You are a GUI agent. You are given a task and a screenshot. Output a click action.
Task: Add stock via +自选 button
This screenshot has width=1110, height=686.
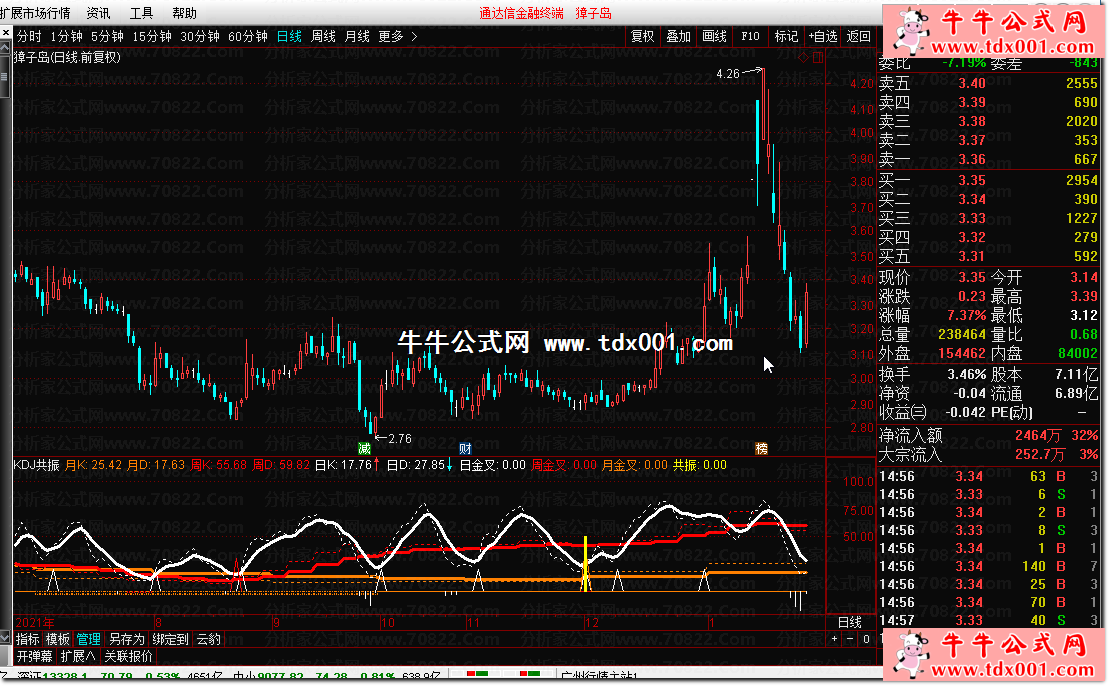(823, 36)
